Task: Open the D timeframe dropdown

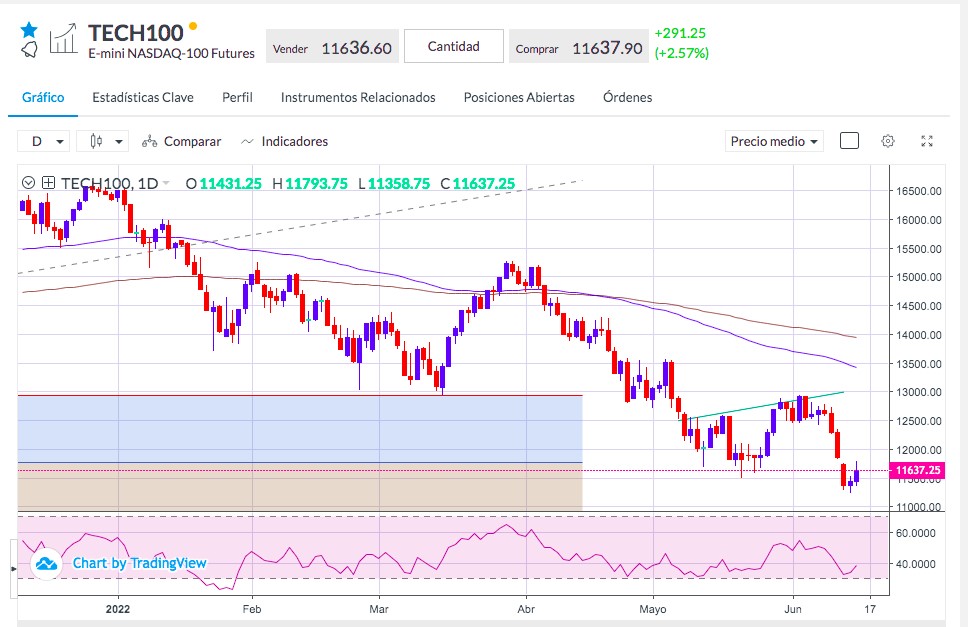Action: 43,141
